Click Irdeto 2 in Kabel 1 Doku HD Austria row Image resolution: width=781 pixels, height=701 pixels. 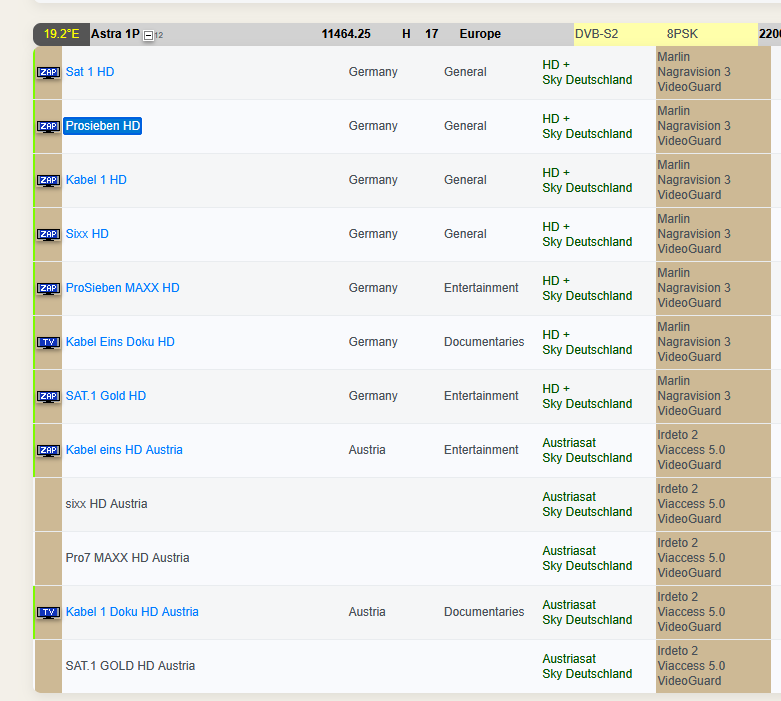click(678, 597)
